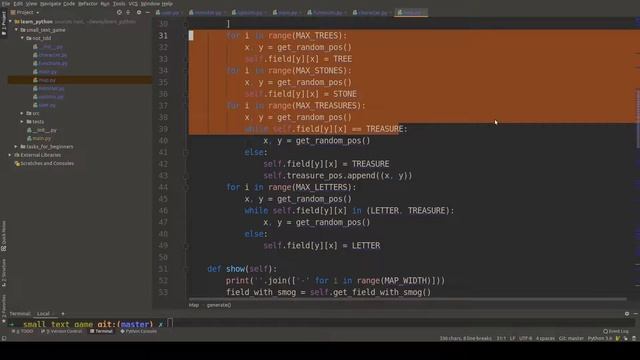Viewport: 640px width, 360px height.
Task: Open the View menu
Action: click(31, 4)
